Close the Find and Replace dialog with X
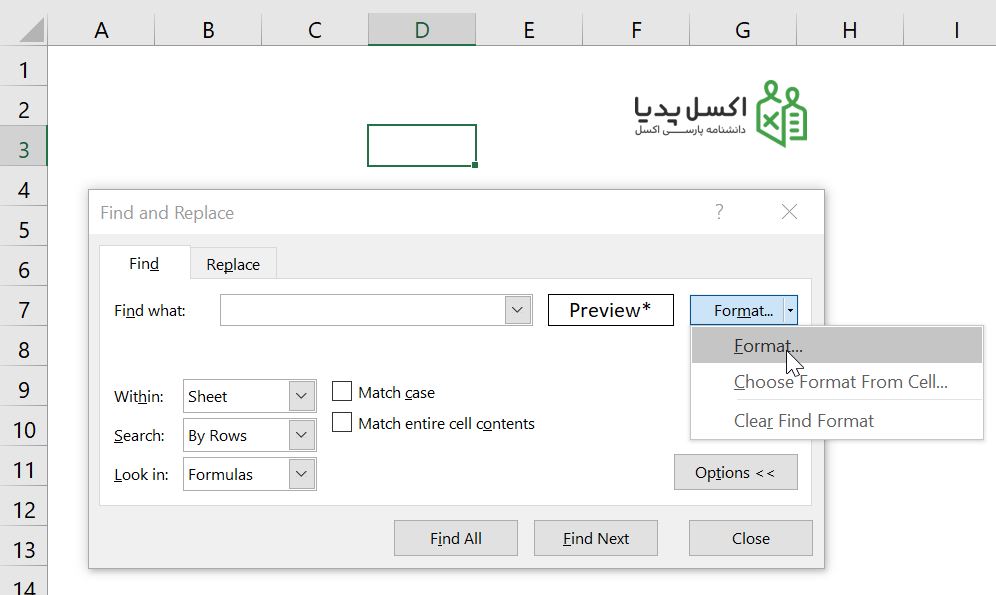This screenshot has height=595, width=996. click(789, 211)
